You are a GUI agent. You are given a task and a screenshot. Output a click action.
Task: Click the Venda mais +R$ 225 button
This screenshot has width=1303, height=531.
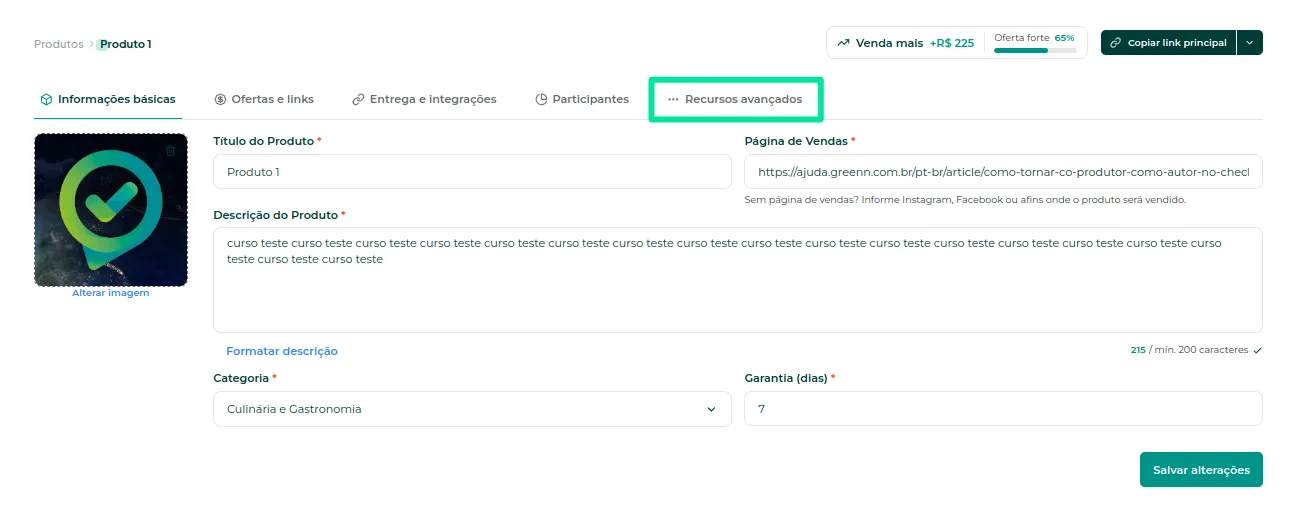[905, 43]
